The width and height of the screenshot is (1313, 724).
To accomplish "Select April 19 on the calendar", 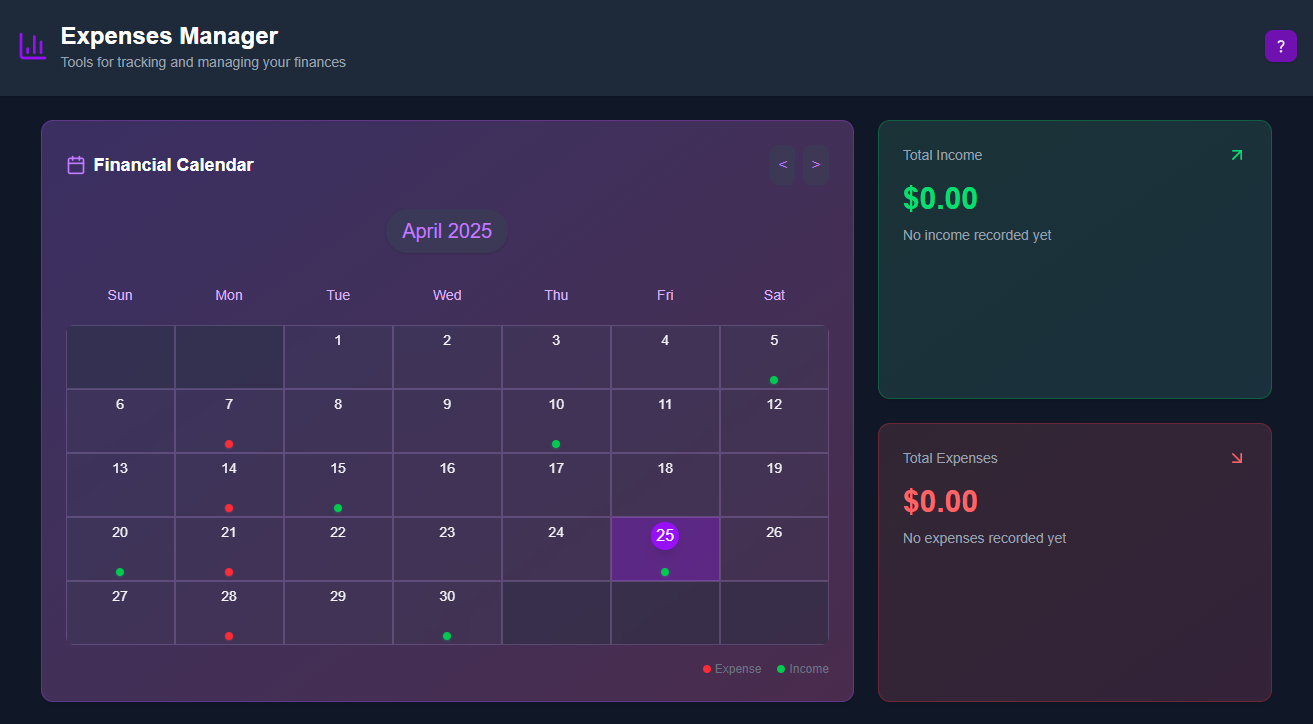I will (x=774, y=485).
